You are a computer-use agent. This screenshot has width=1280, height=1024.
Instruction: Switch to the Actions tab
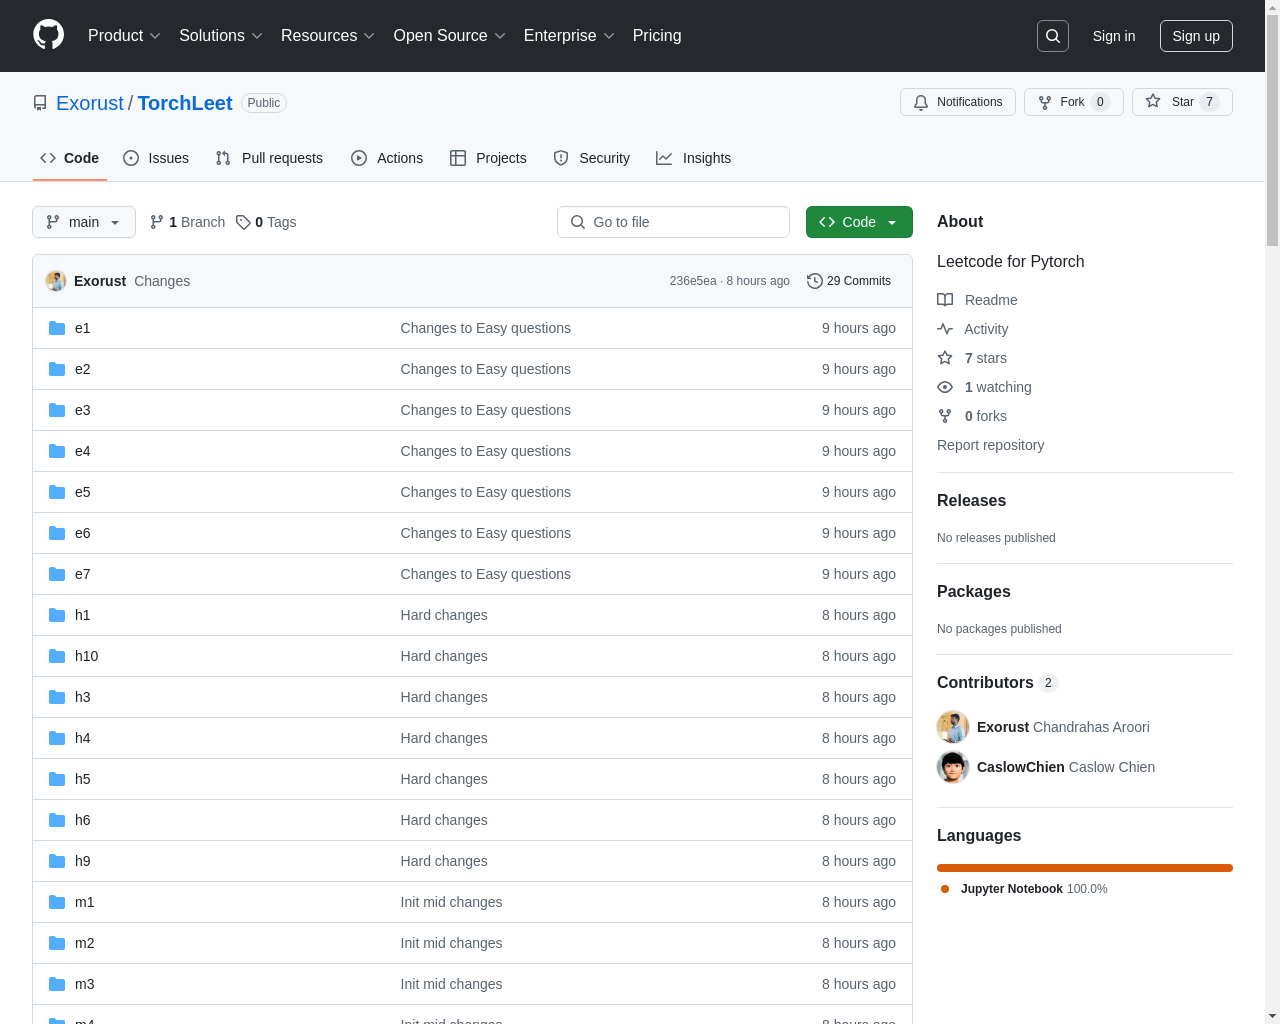click(387, 158)
